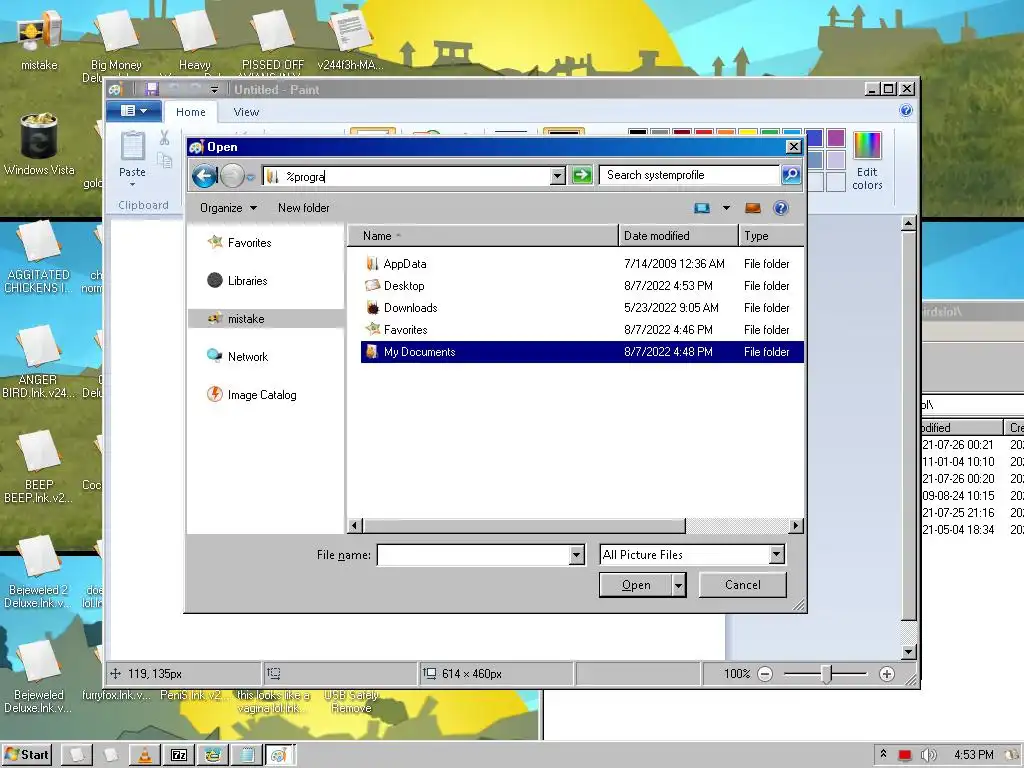This screenshot has width=1024, height=768.
Task: Open 7z from the taskbar
Action: [x=179, y=755]
